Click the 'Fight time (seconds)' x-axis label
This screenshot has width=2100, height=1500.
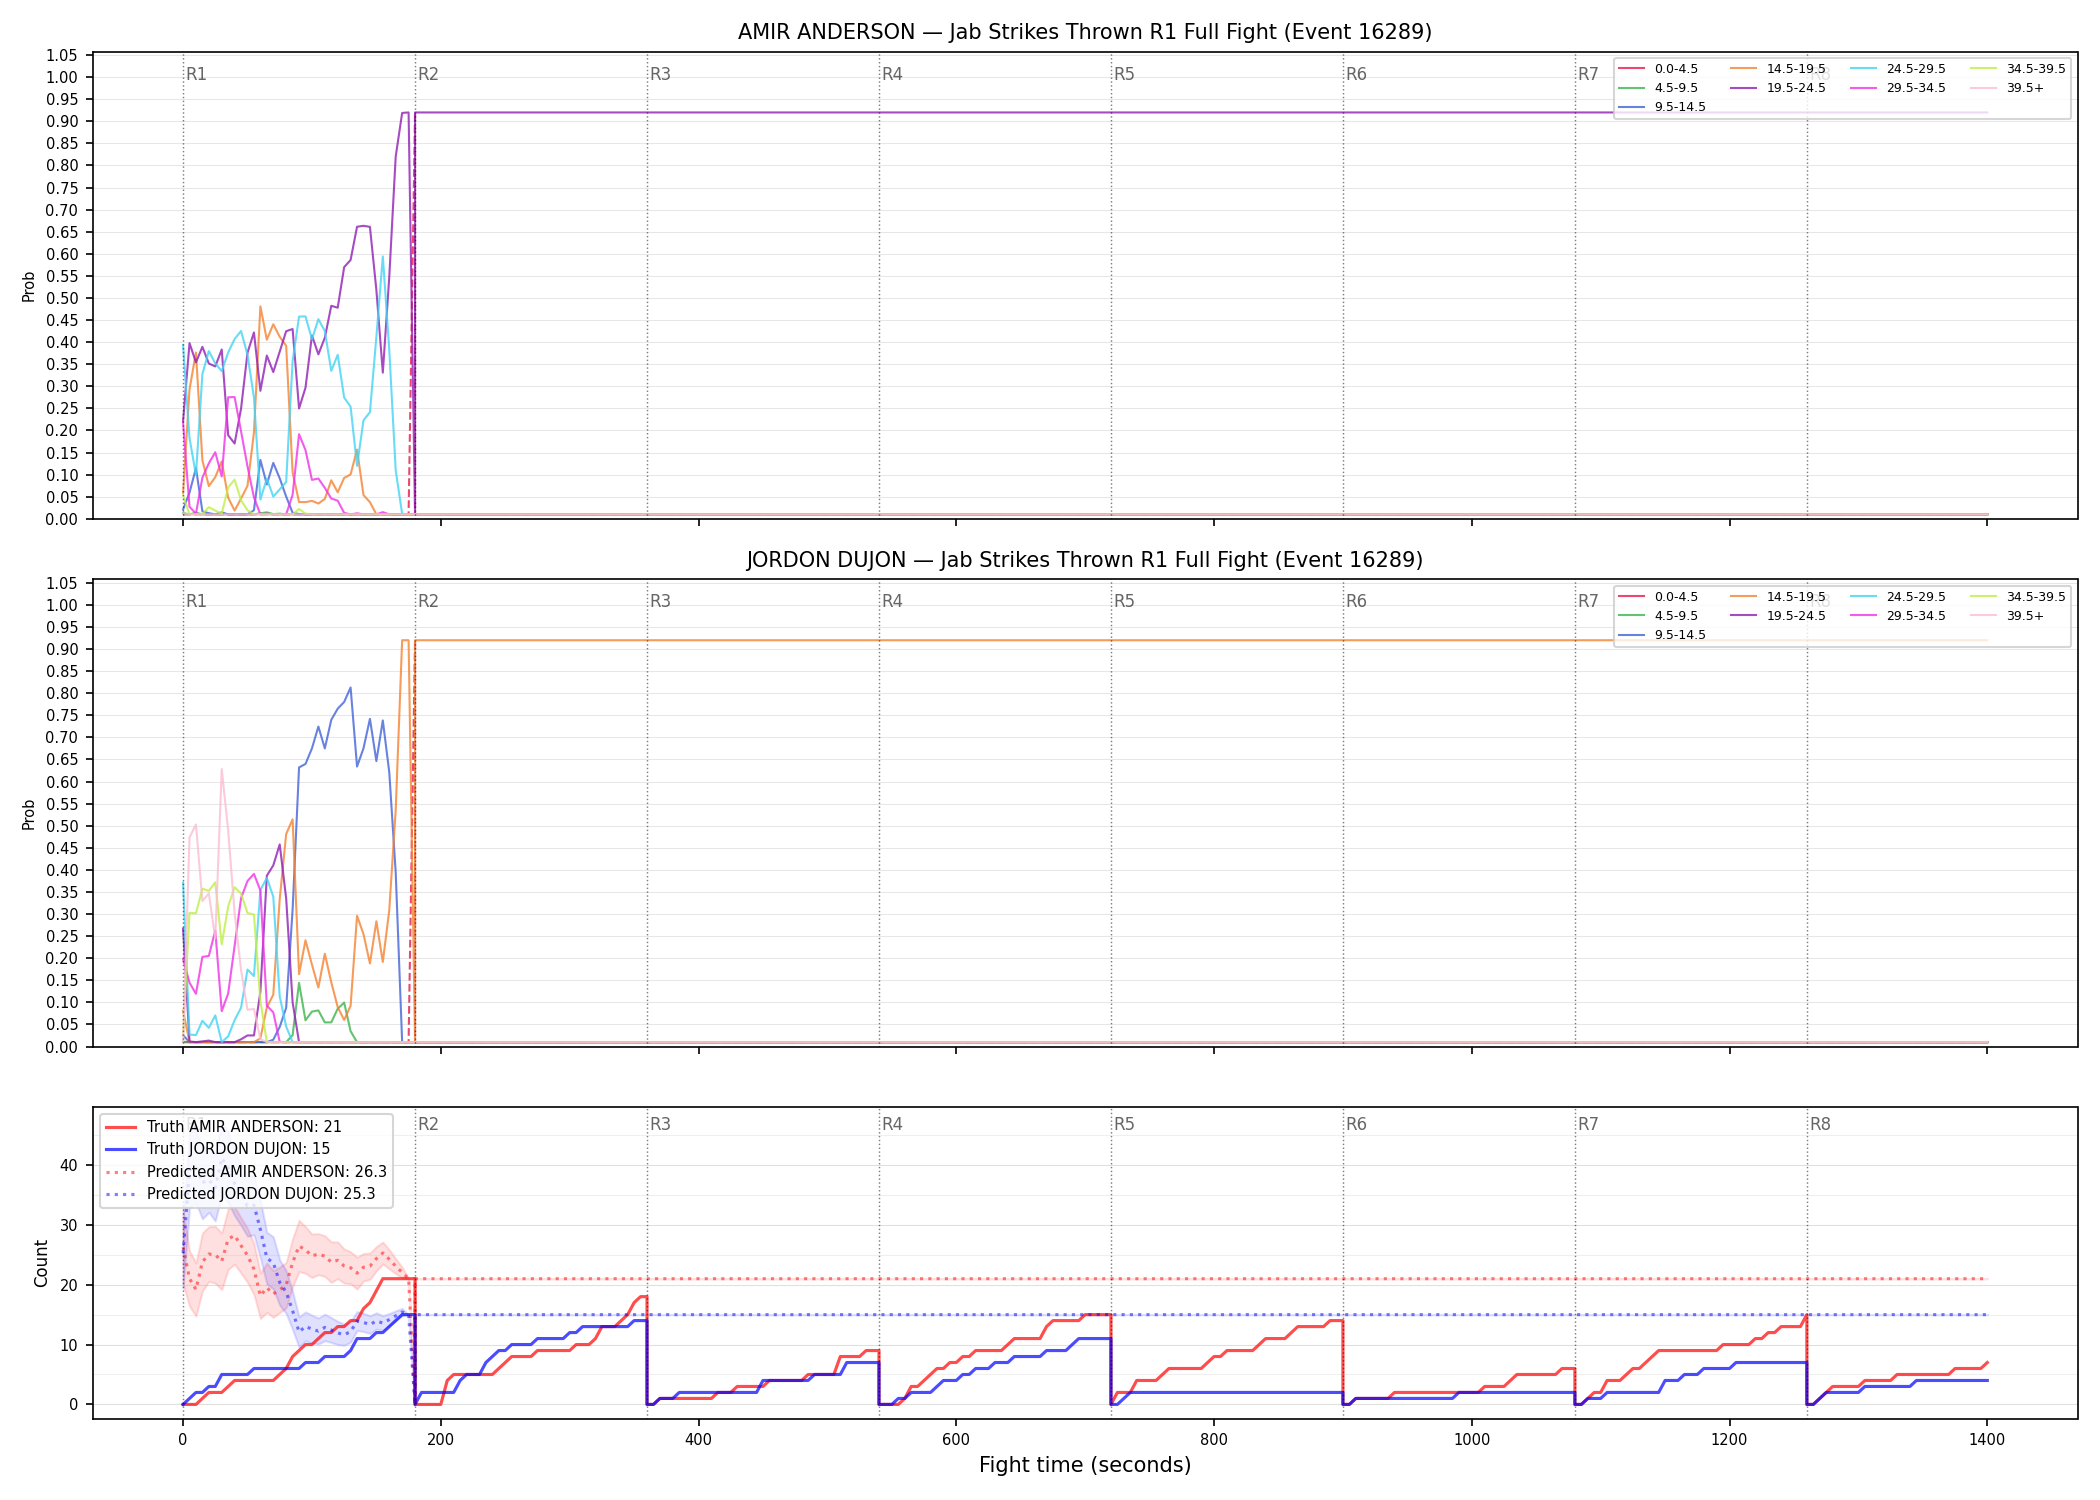1085,1465
